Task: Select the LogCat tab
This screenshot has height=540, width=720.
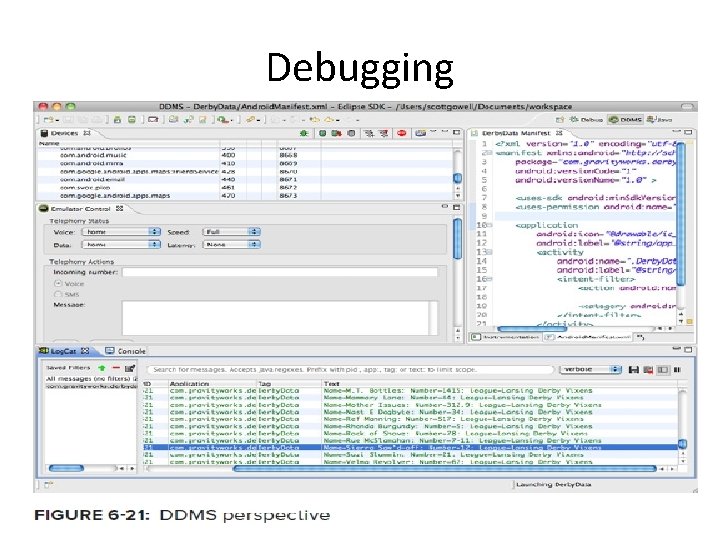Action: [64, 351]
